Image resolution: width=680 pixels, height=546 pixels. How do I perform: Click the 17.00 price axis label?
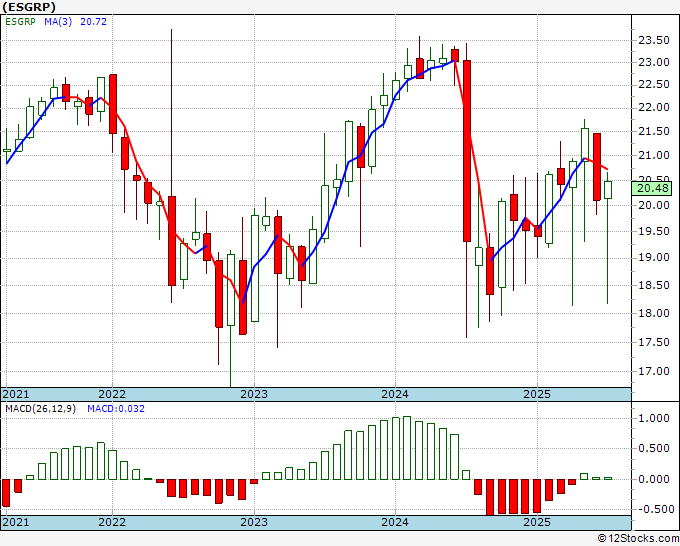click(654, 371)
